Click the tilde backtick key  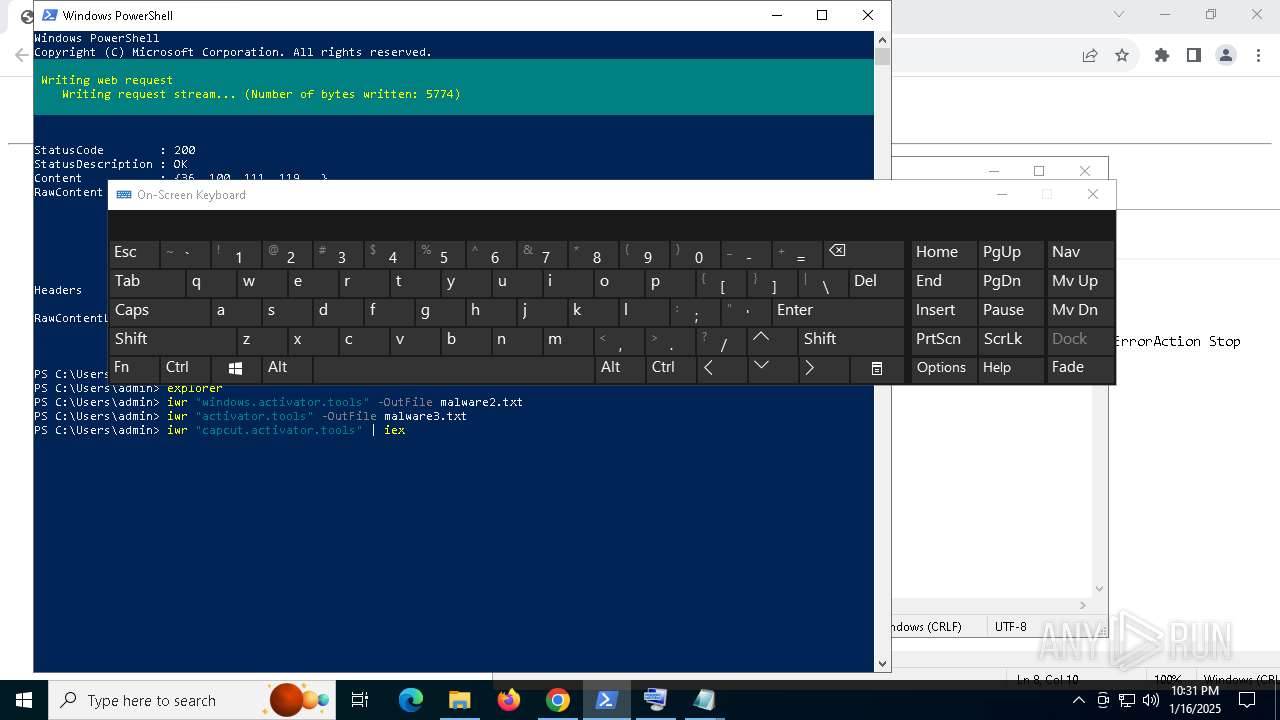pyautogui.click(x=185, y=253)
